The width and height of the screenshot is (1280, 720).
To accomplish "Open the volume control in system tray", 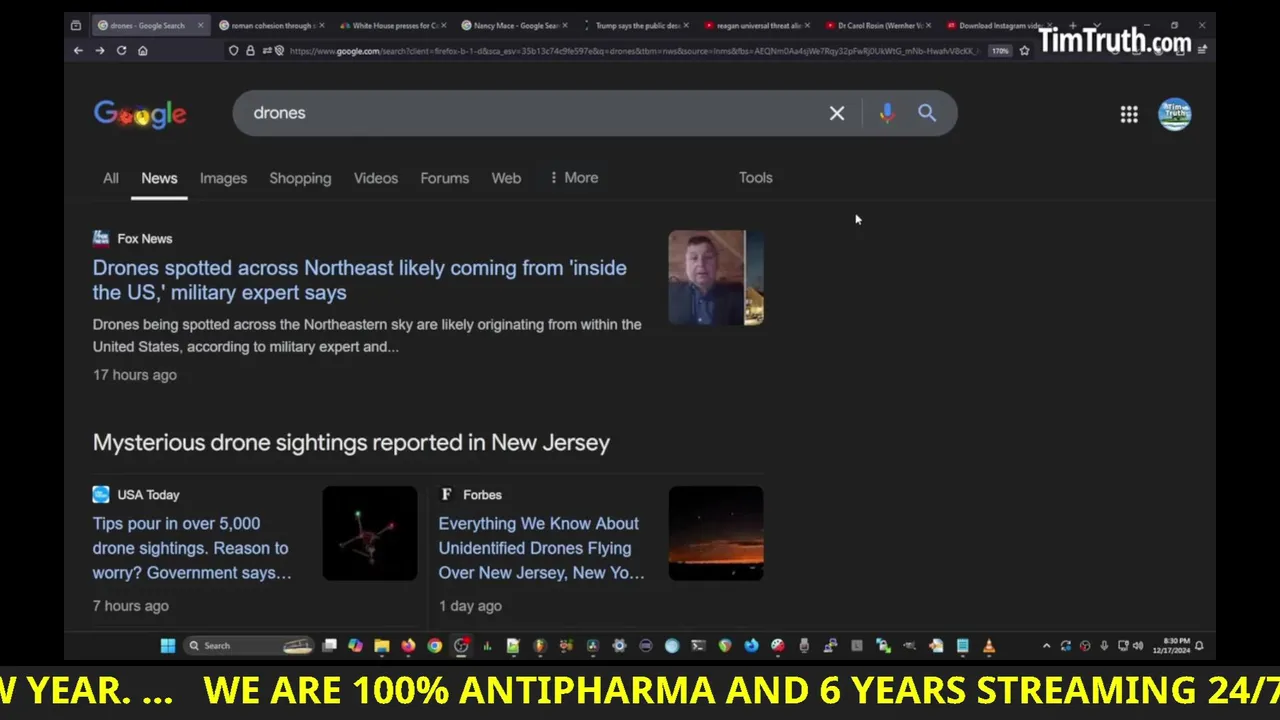I will (x=1137, y=646).
